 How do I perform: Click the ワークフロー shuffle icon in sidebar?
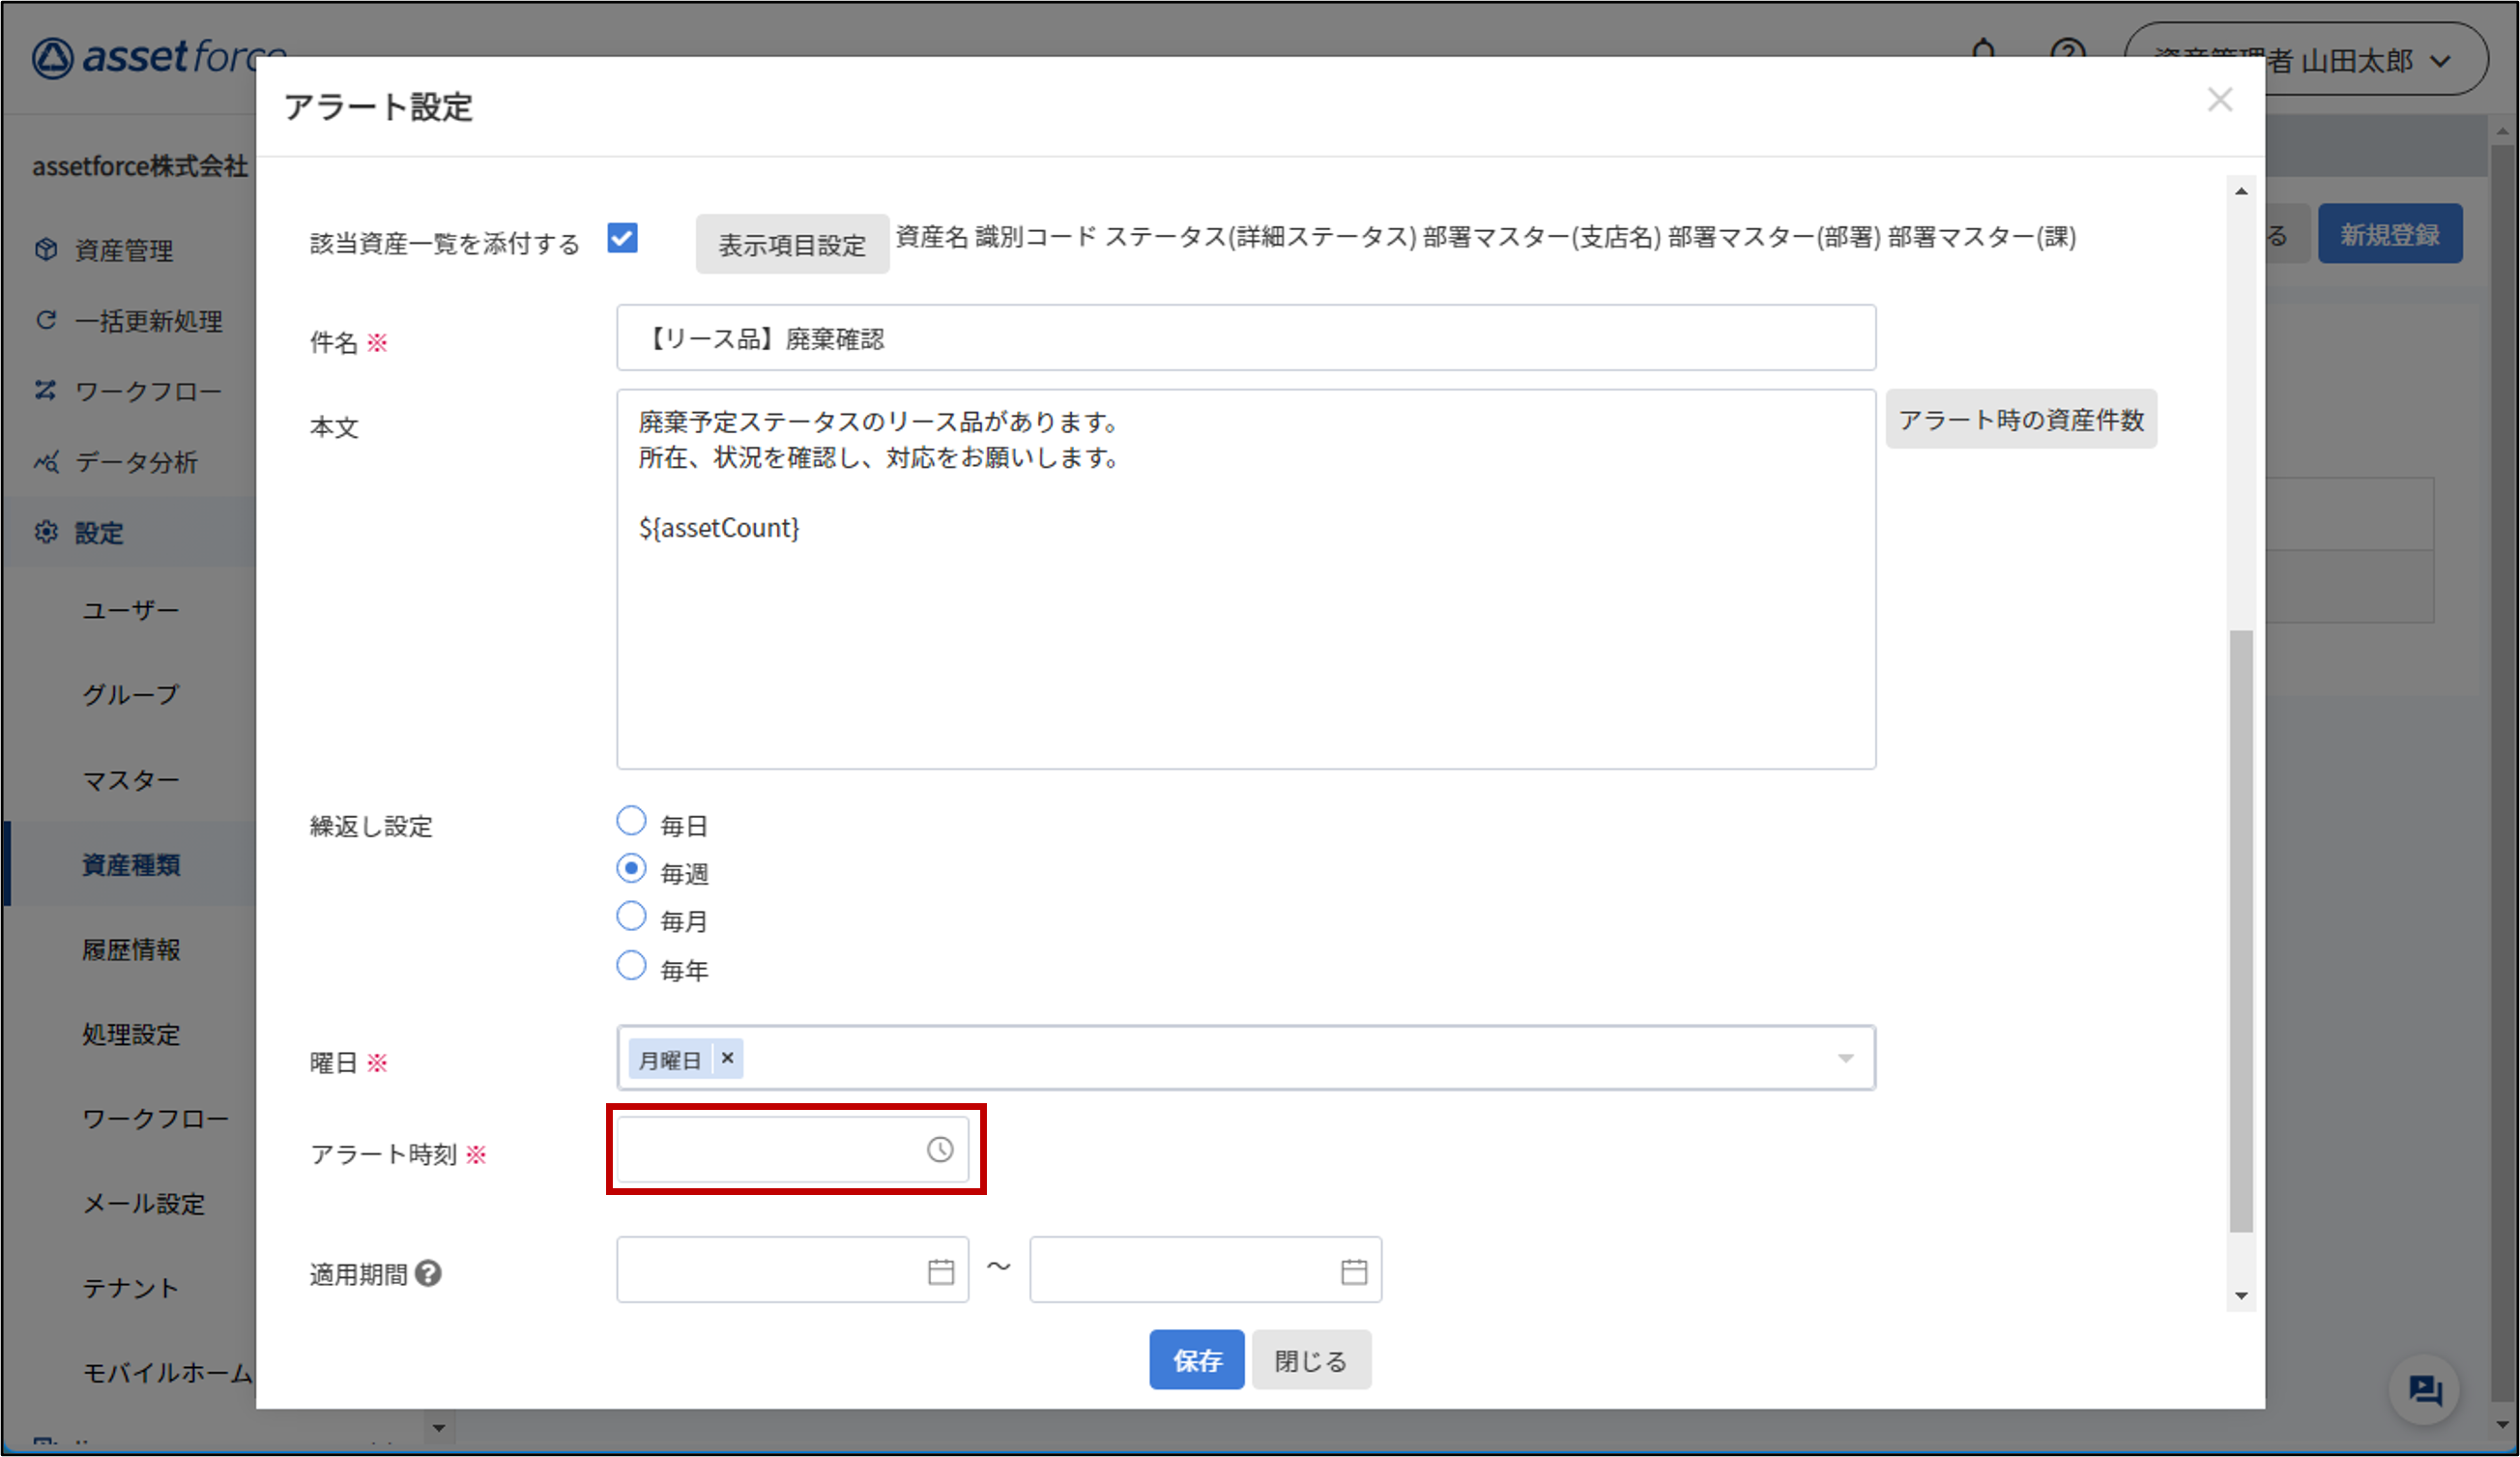46,390
